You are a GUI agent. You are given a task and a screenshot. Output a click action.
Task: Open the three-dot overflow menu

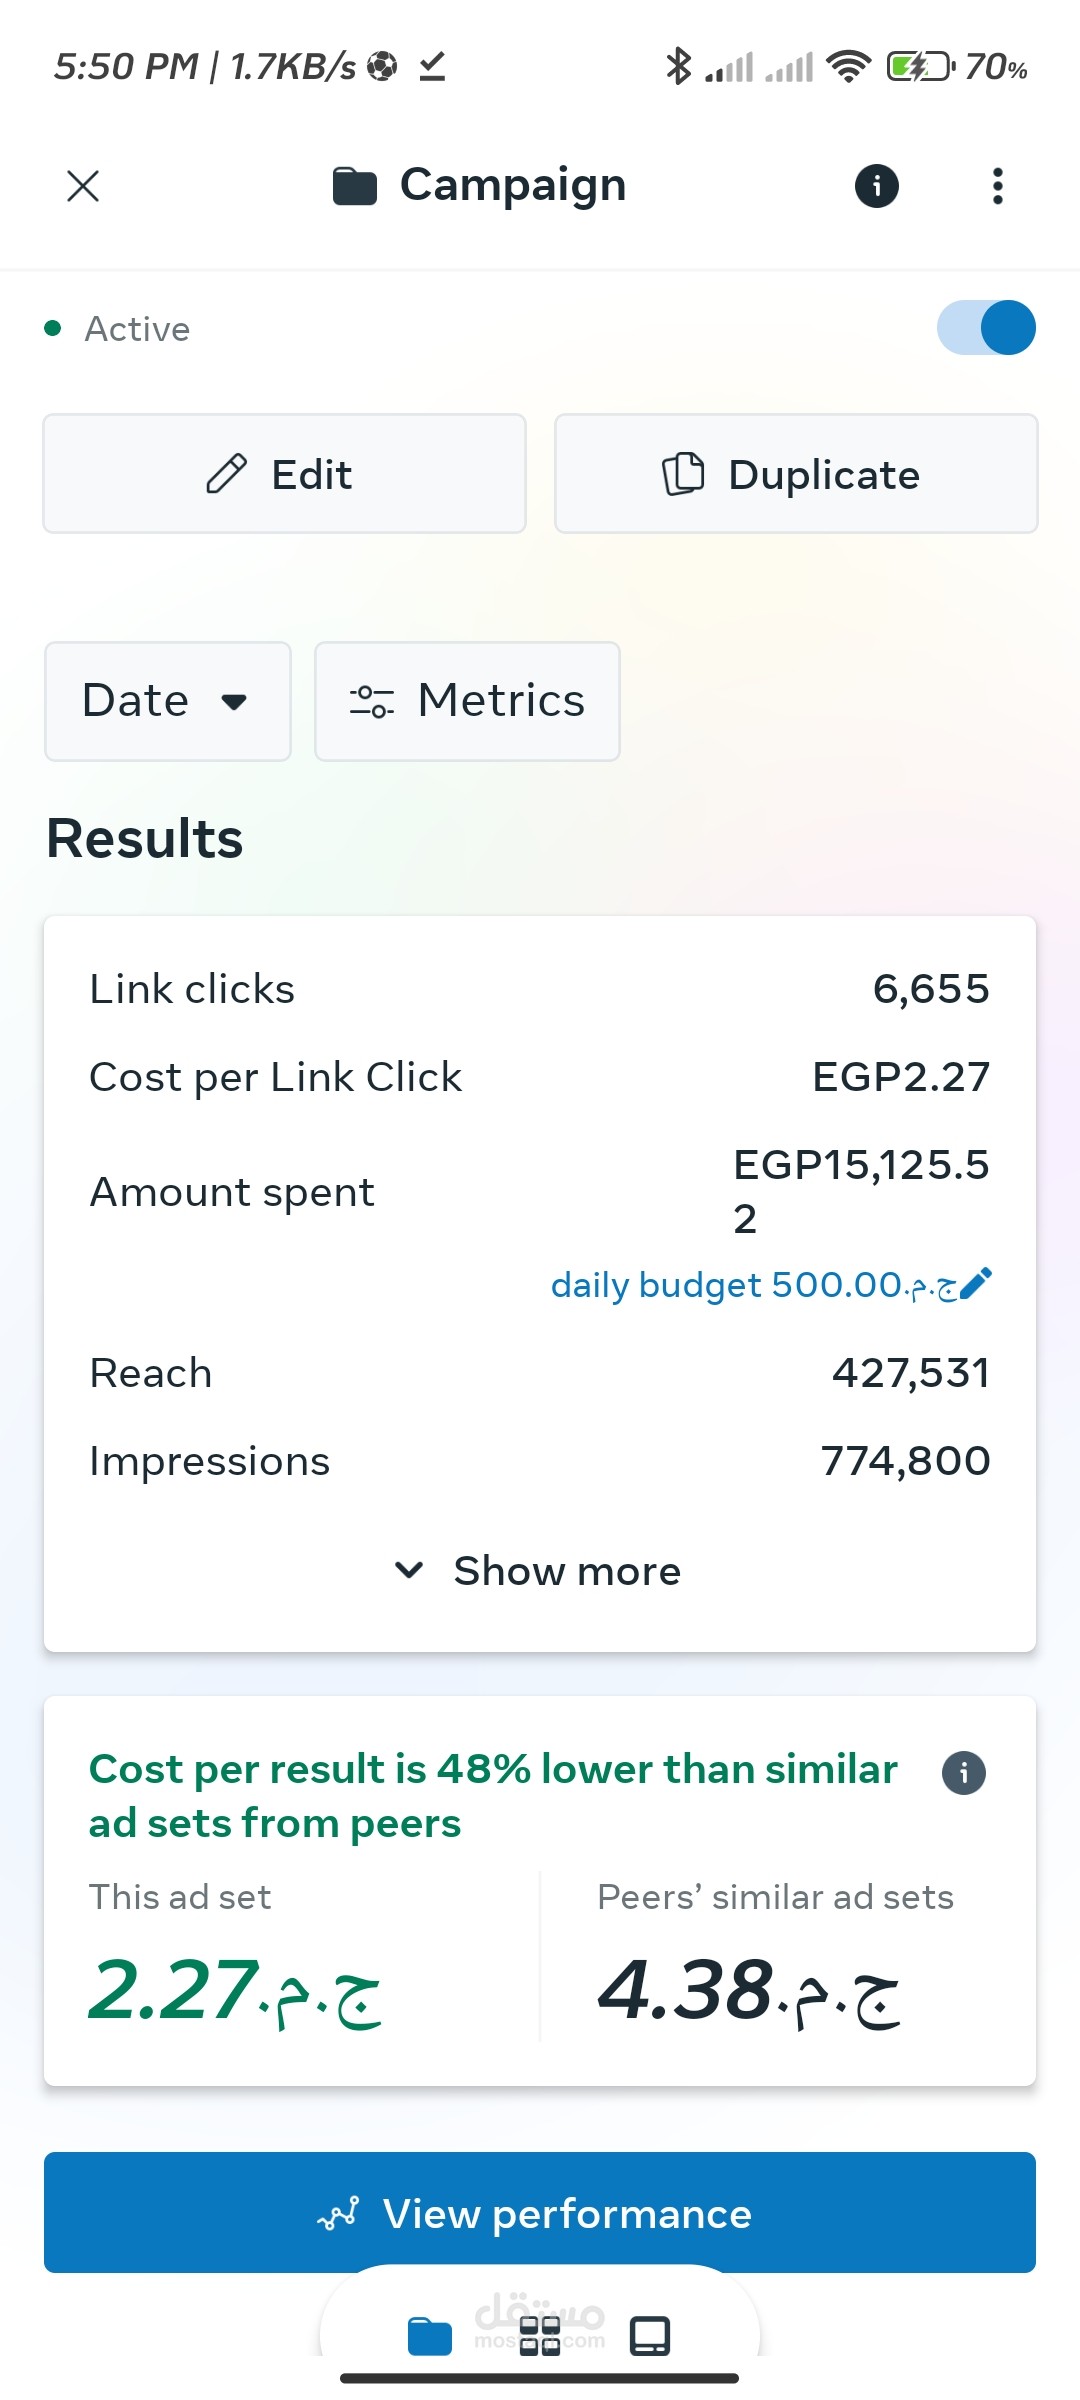pos(997,186)
